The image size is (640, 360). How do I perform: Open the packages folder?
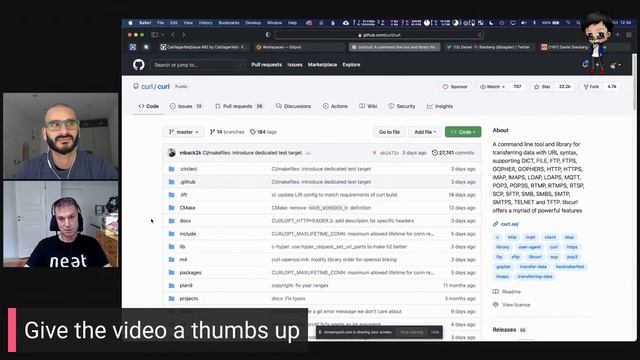tap(190, 273)
